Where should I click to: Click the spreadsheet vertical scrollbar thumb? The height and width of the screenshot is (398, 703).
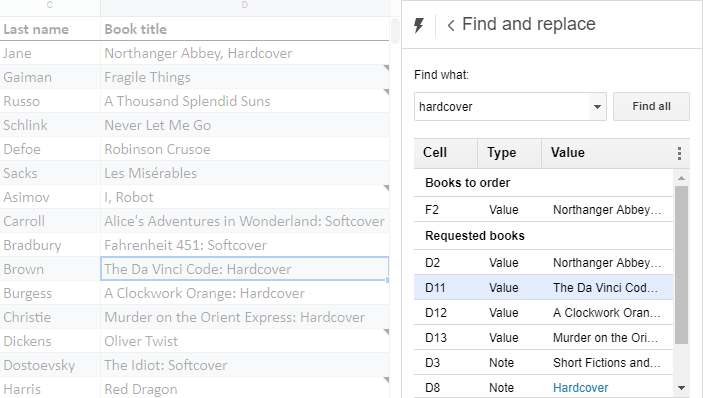click(x=395, y=31)
